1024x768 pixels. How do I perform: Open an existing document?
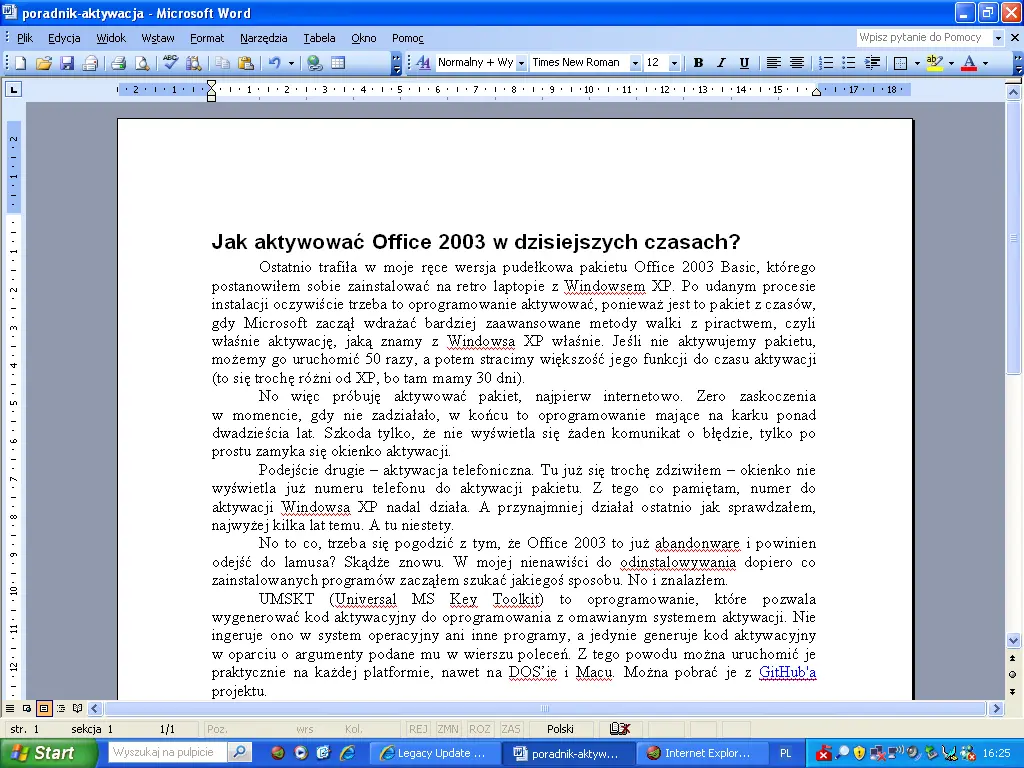43,62
